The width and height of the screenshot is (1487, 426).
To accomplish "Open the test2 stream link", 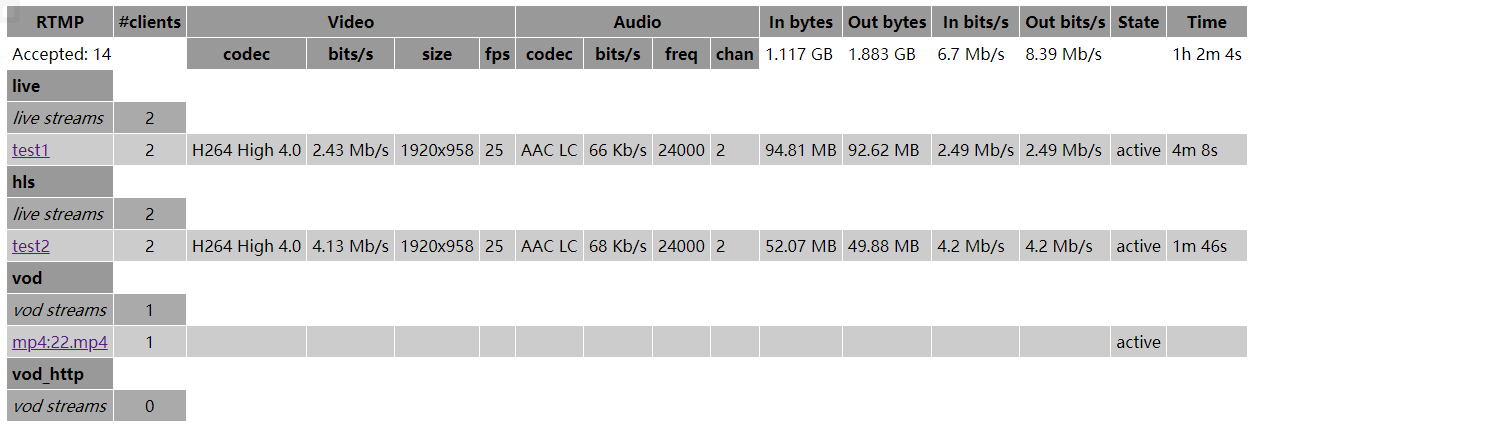I will coord(30,246).
